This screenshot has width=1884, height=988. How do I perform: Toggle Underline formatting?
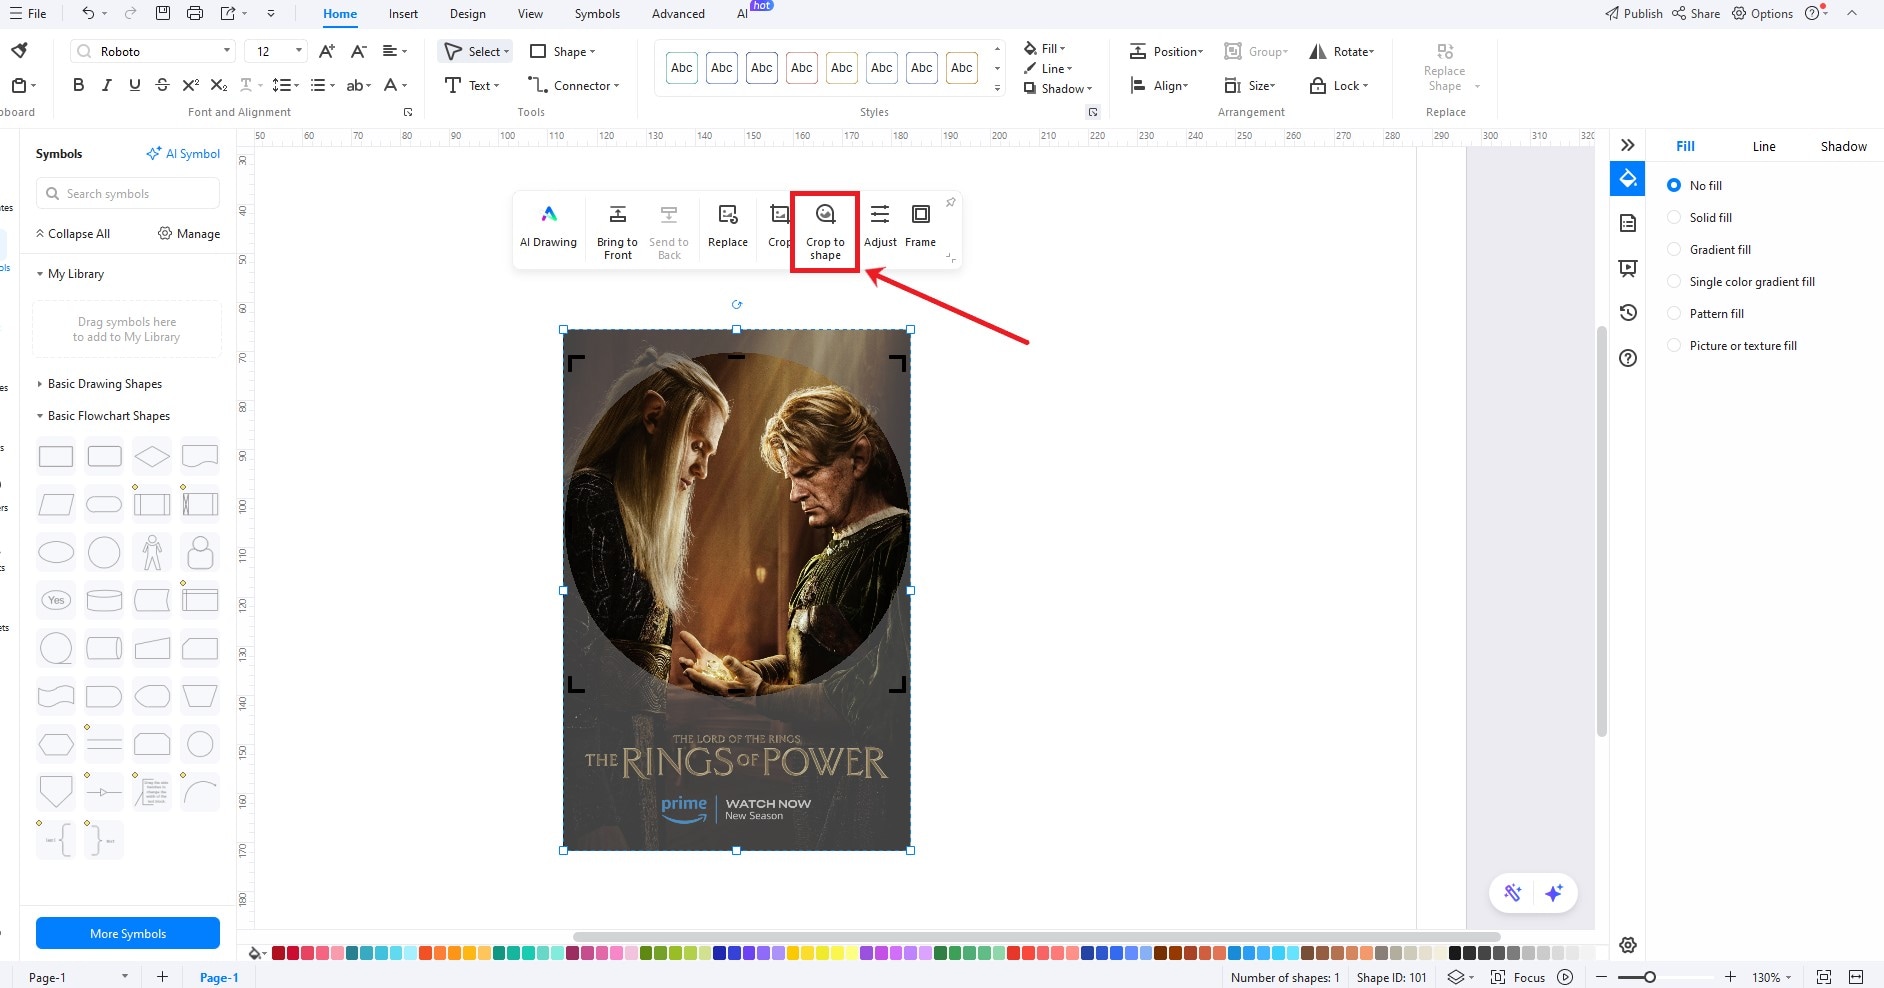coord(134,85)
